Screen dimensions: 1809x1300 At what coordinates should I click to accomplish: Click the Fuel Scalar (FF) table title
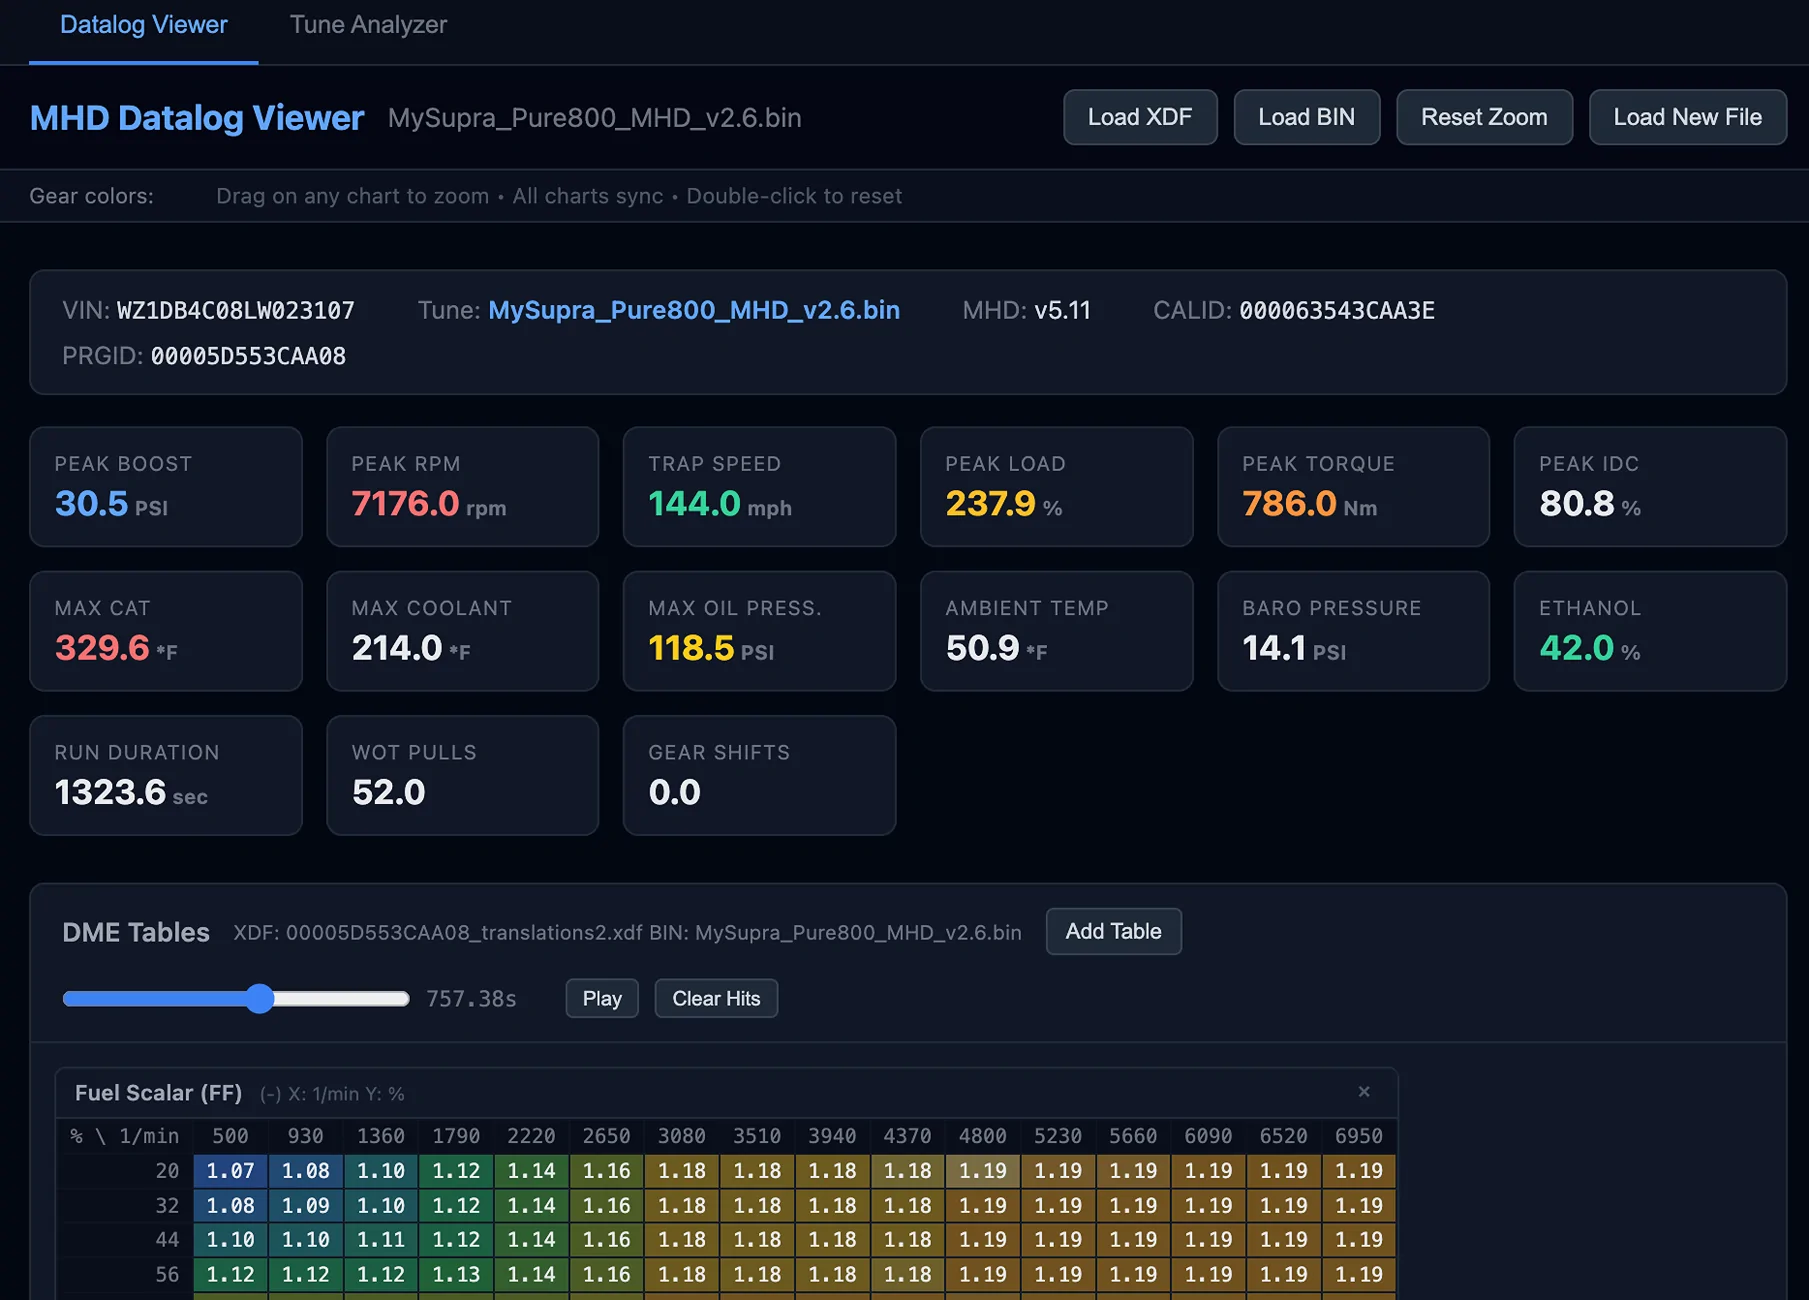159,1093
